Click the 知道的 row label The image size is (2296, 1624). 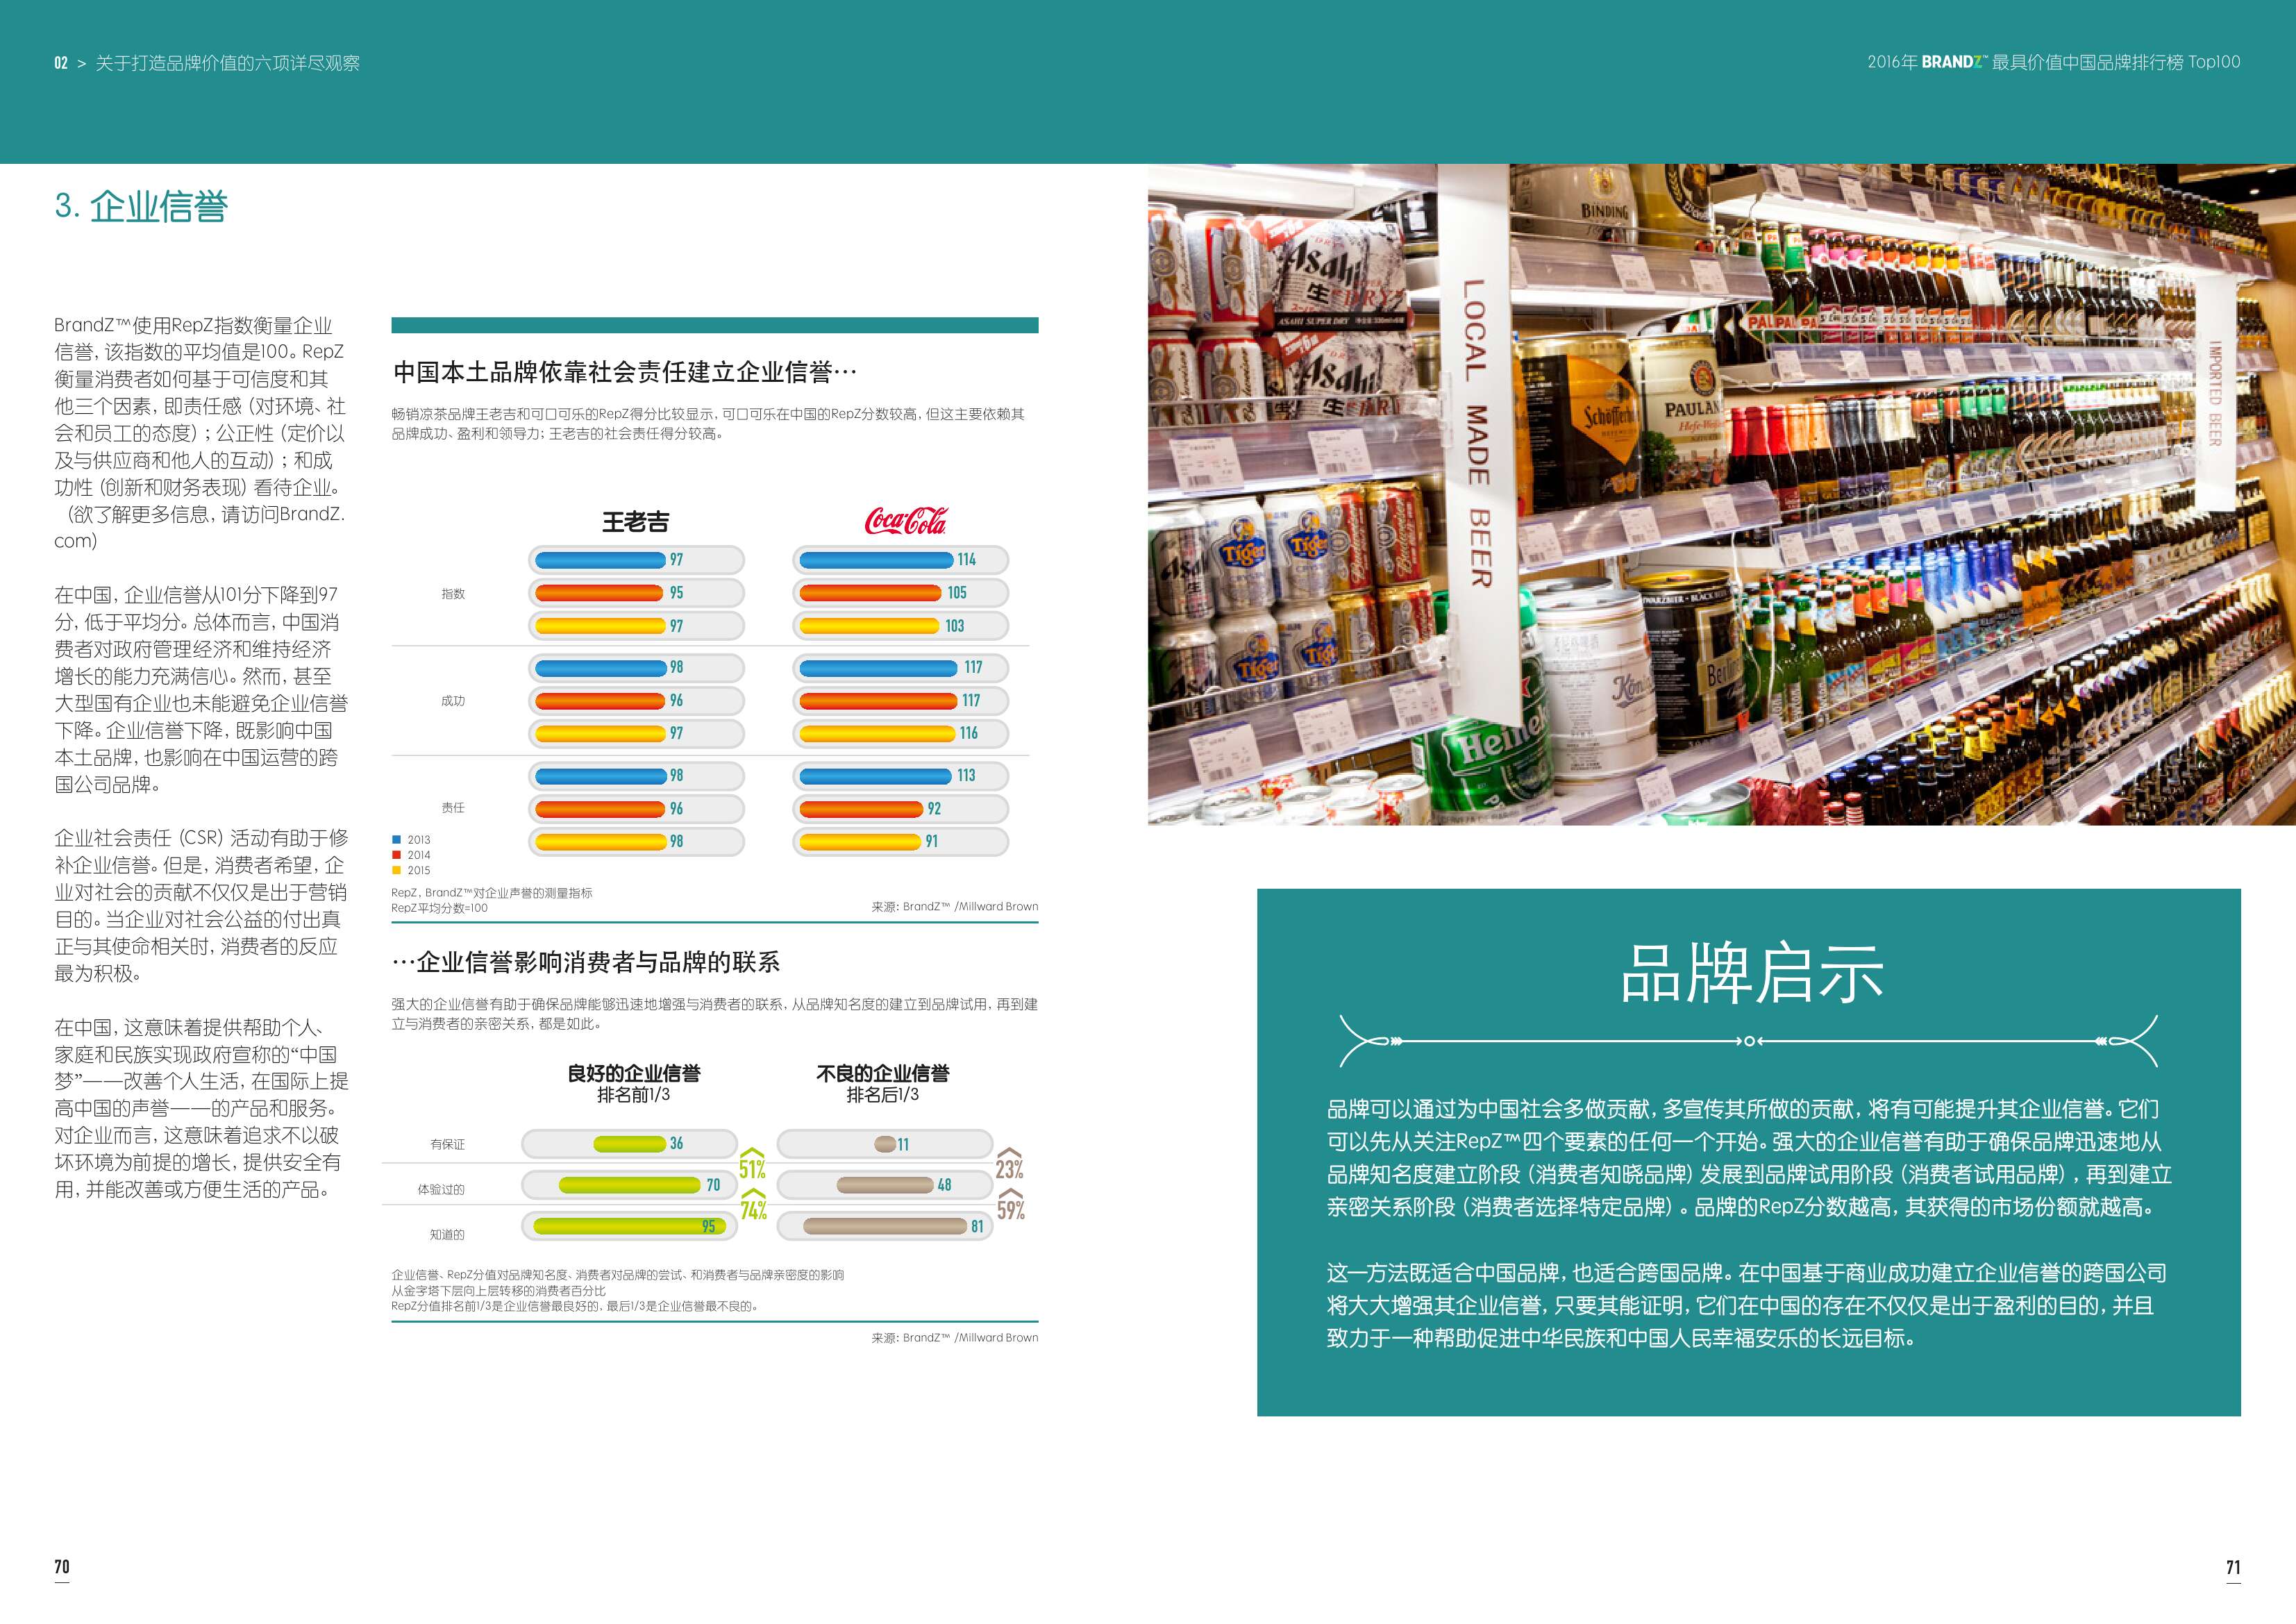point(447,1235)
